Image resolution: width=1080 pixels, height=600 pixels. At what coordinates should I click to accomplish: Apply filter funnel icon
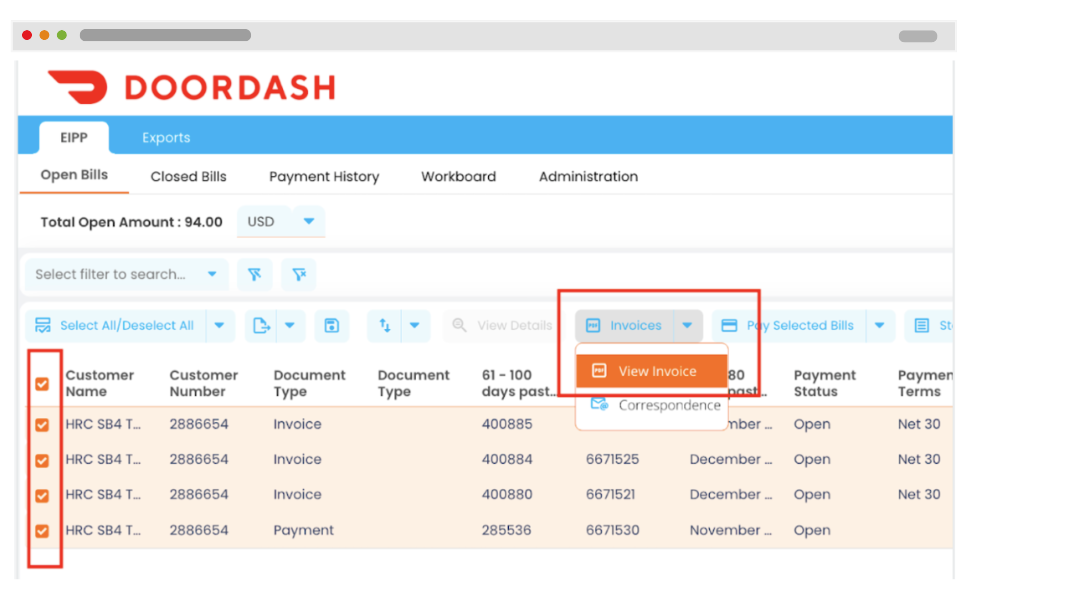(x=255, y=274)
